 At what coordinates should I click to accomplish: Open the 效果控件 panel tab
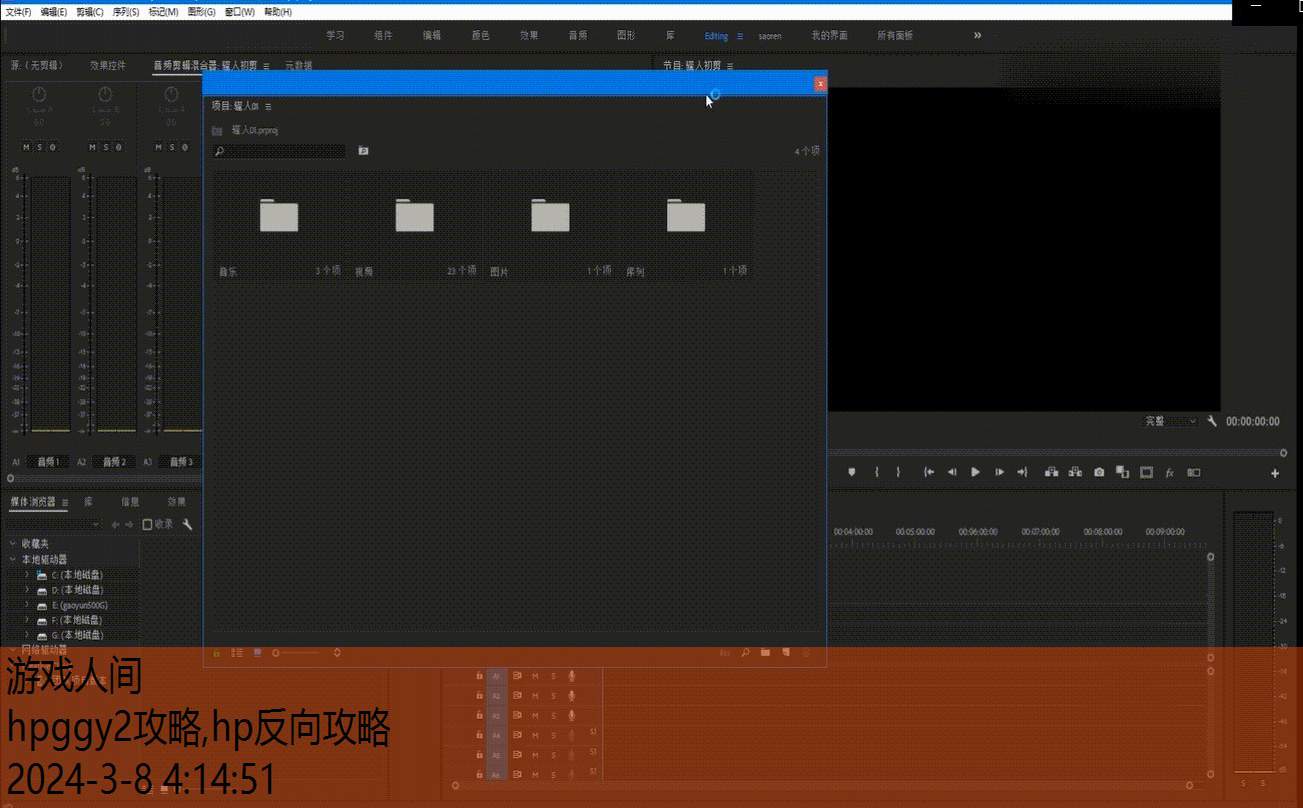pos(108,65)
